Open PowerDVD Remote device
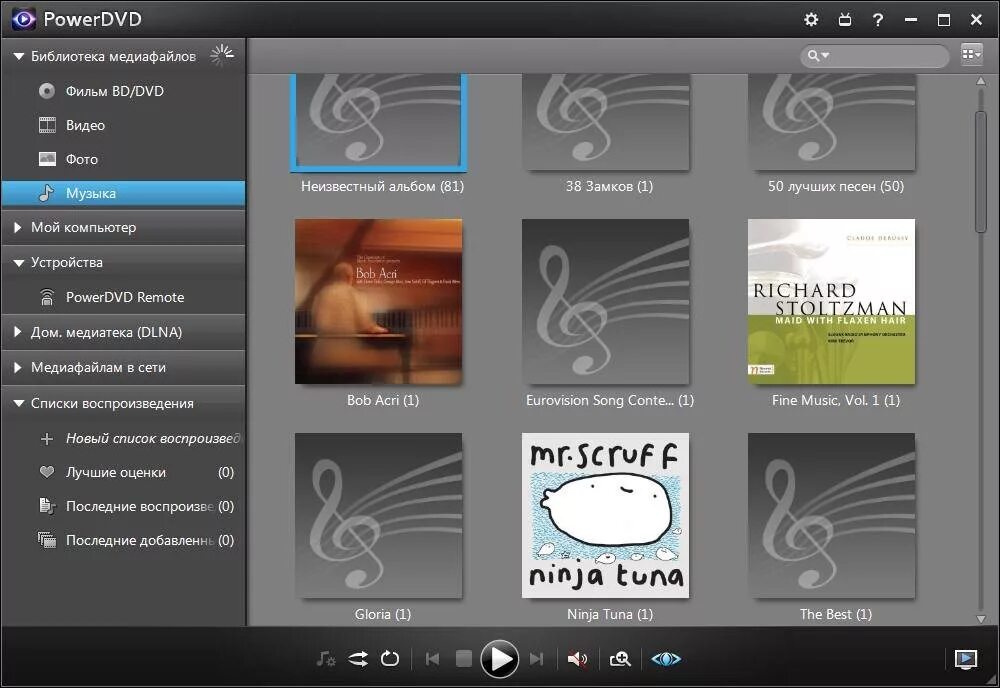The height and width of the screenshot is (688, 1000). pos(123,297)
